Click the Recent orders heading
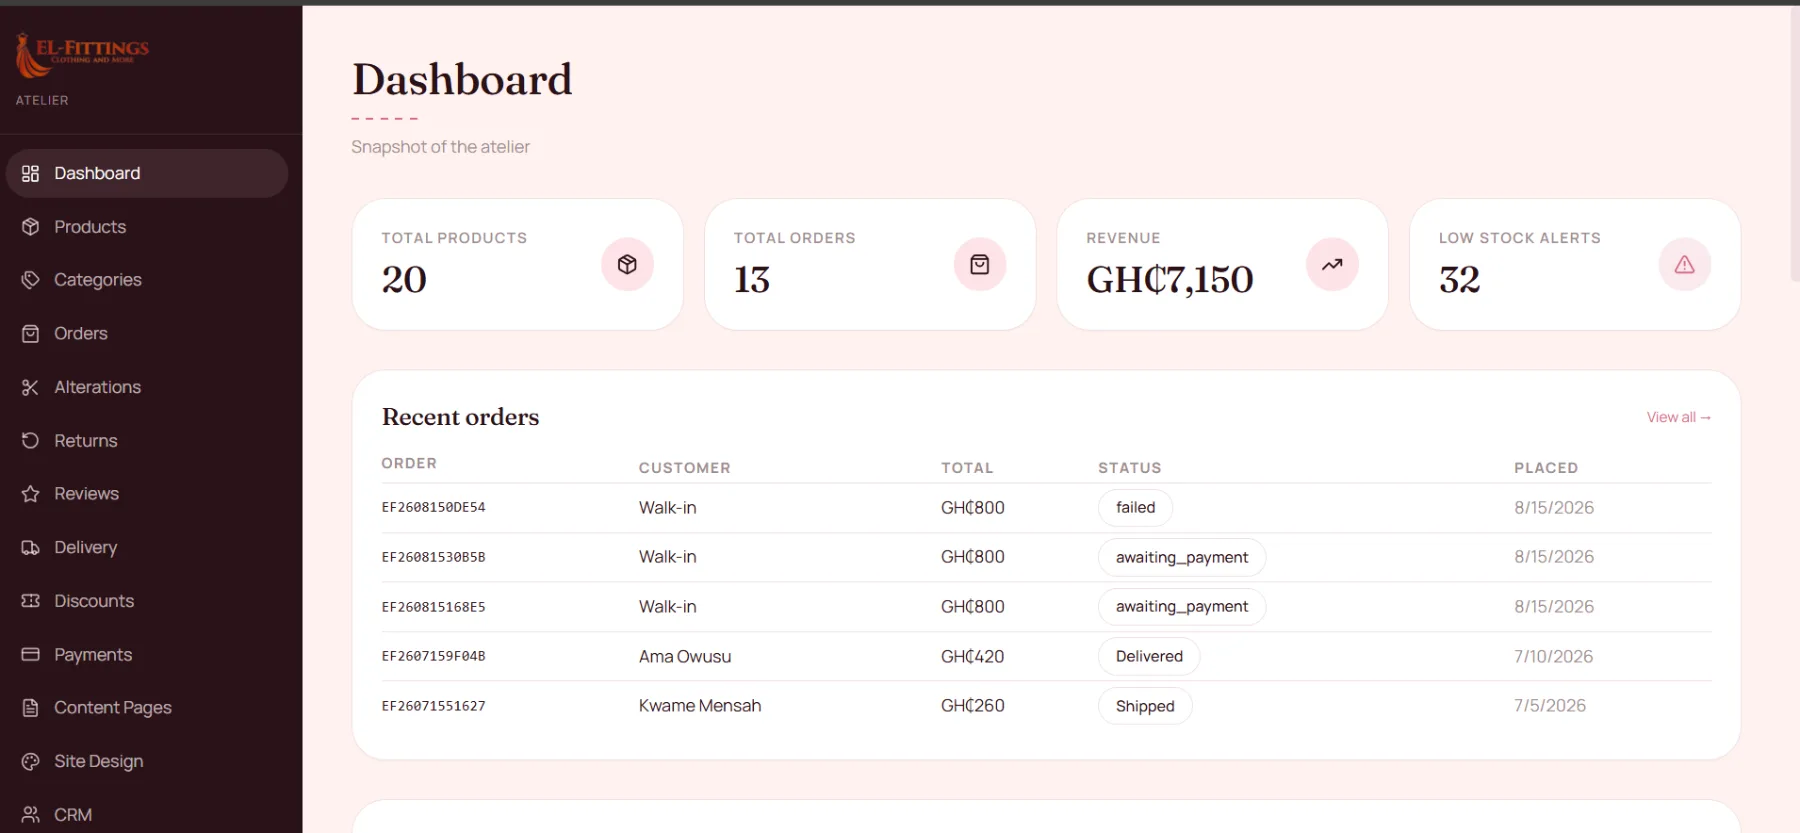This screenshot has width=1800, height=833. (x=460, y=417)
